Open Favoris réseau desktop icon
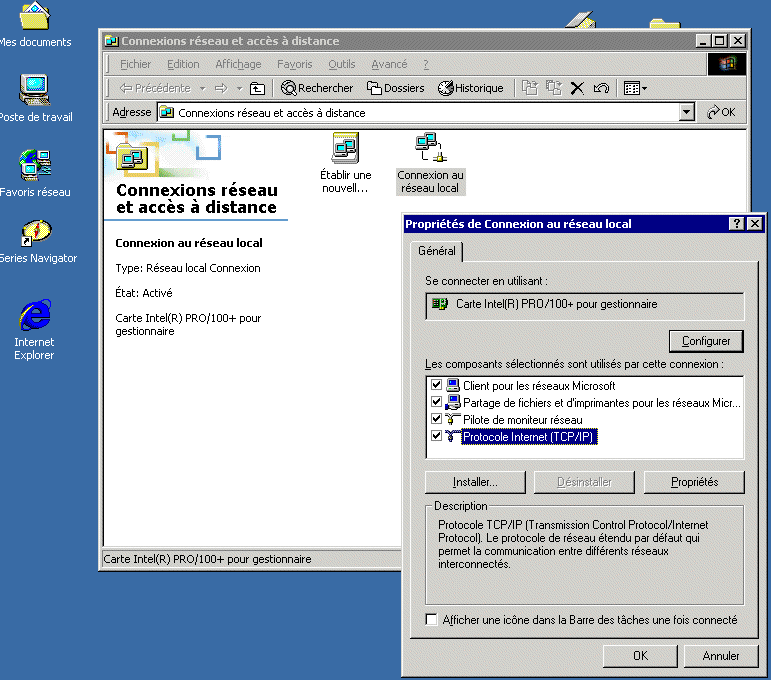 pyautogui.click(x=34, y=173)
